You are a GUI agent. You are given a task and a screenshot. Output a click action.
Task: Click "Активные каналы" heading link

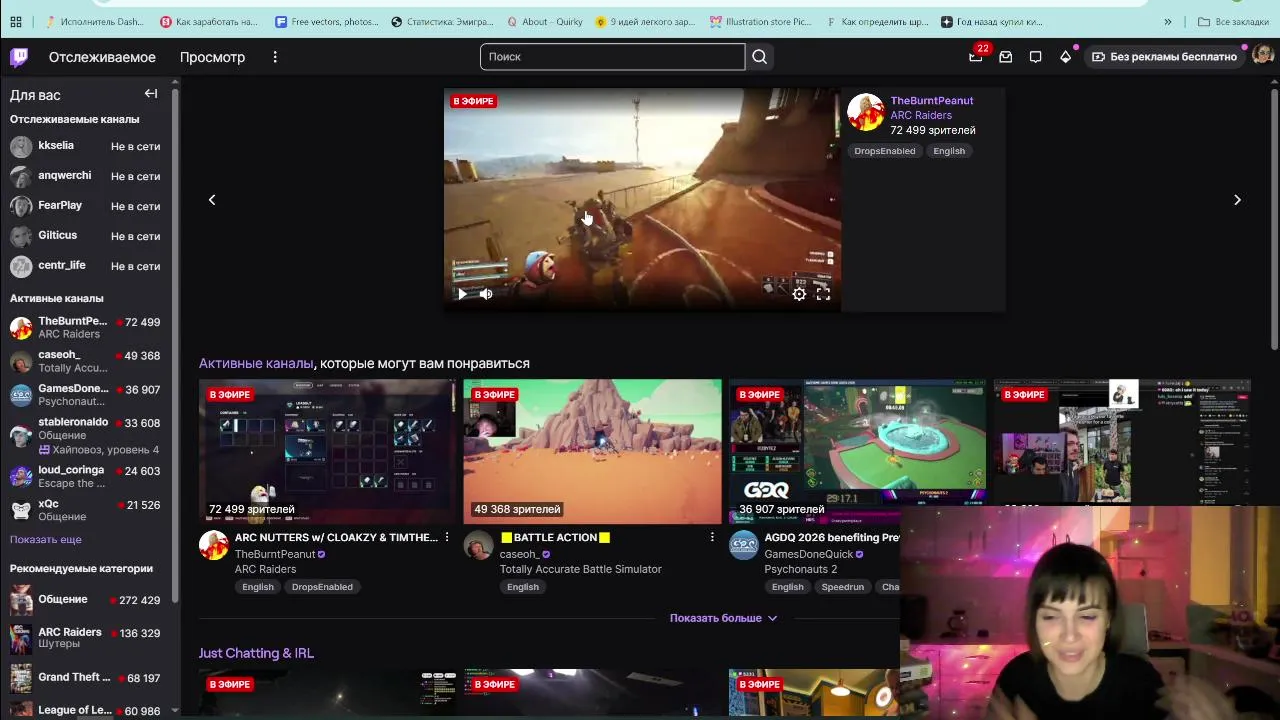coord(256,364)
